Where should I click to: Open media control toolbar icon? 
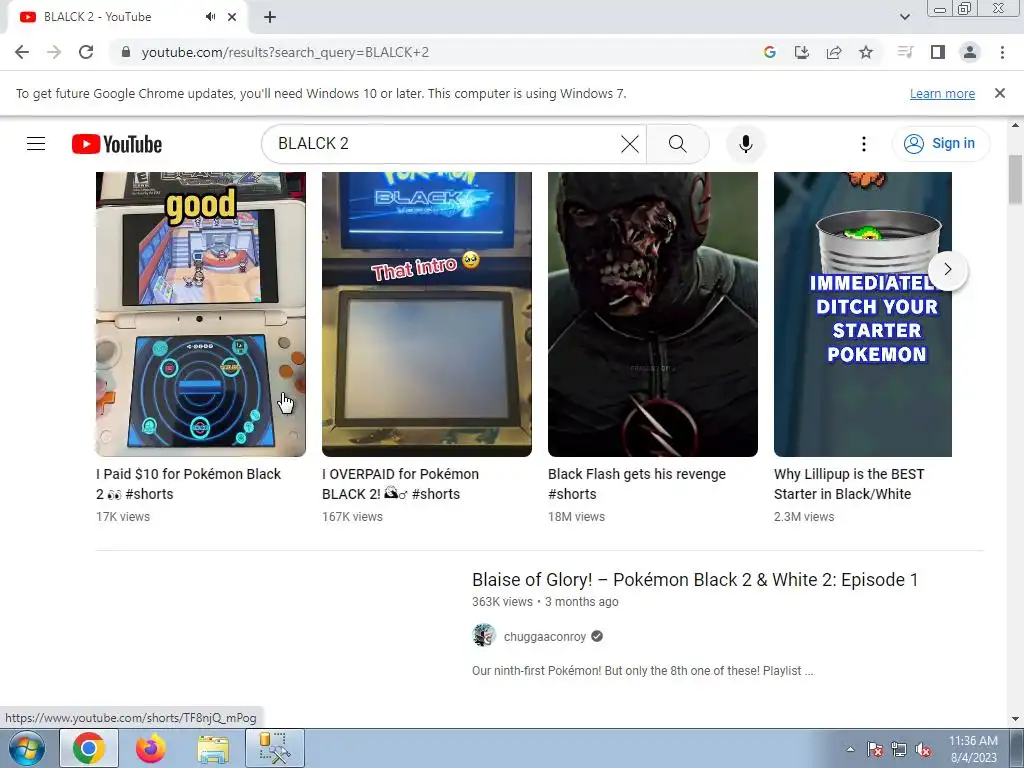point(905,52)
